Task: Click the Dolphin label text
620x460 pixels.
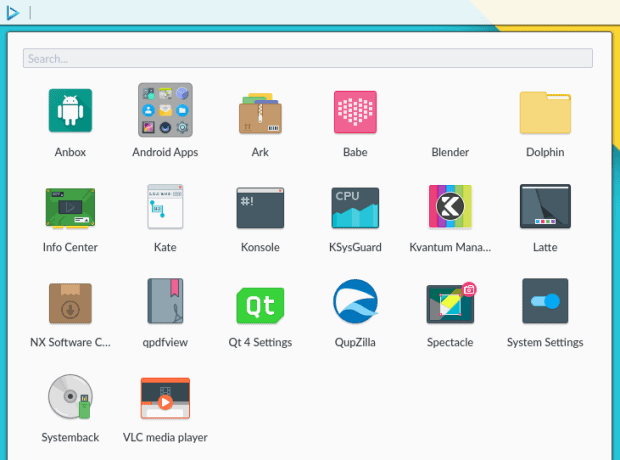Action: [x=545, y=152]
